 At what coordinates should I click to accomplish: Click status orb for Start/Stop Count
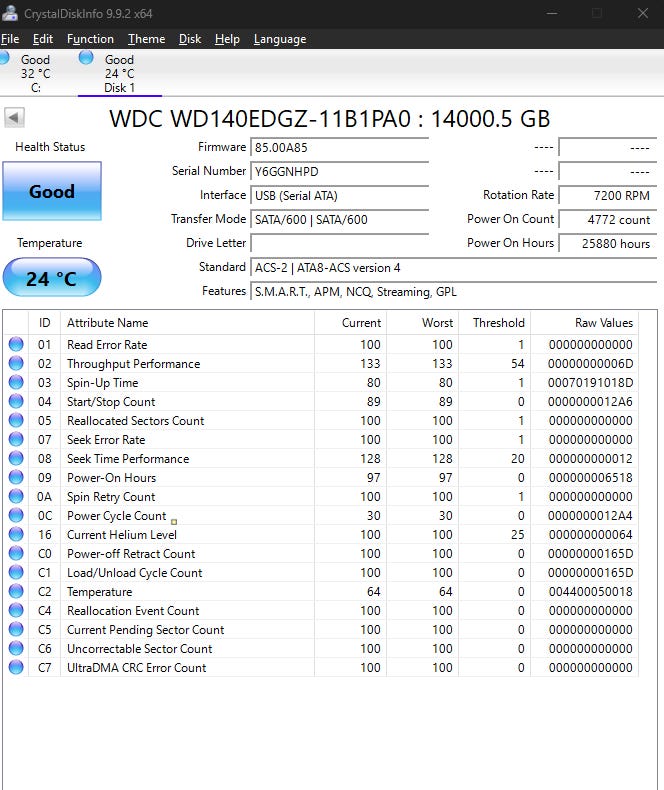click(16, 401)
